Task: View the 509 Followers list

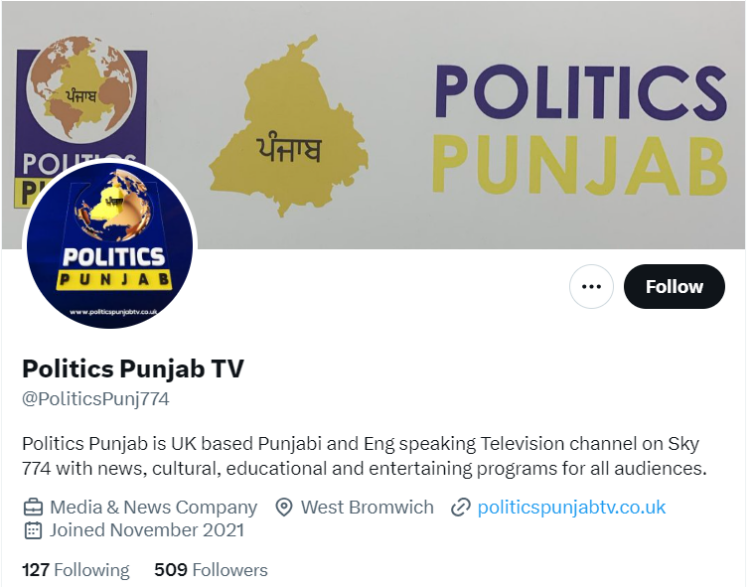Action: tap(211, 570)
